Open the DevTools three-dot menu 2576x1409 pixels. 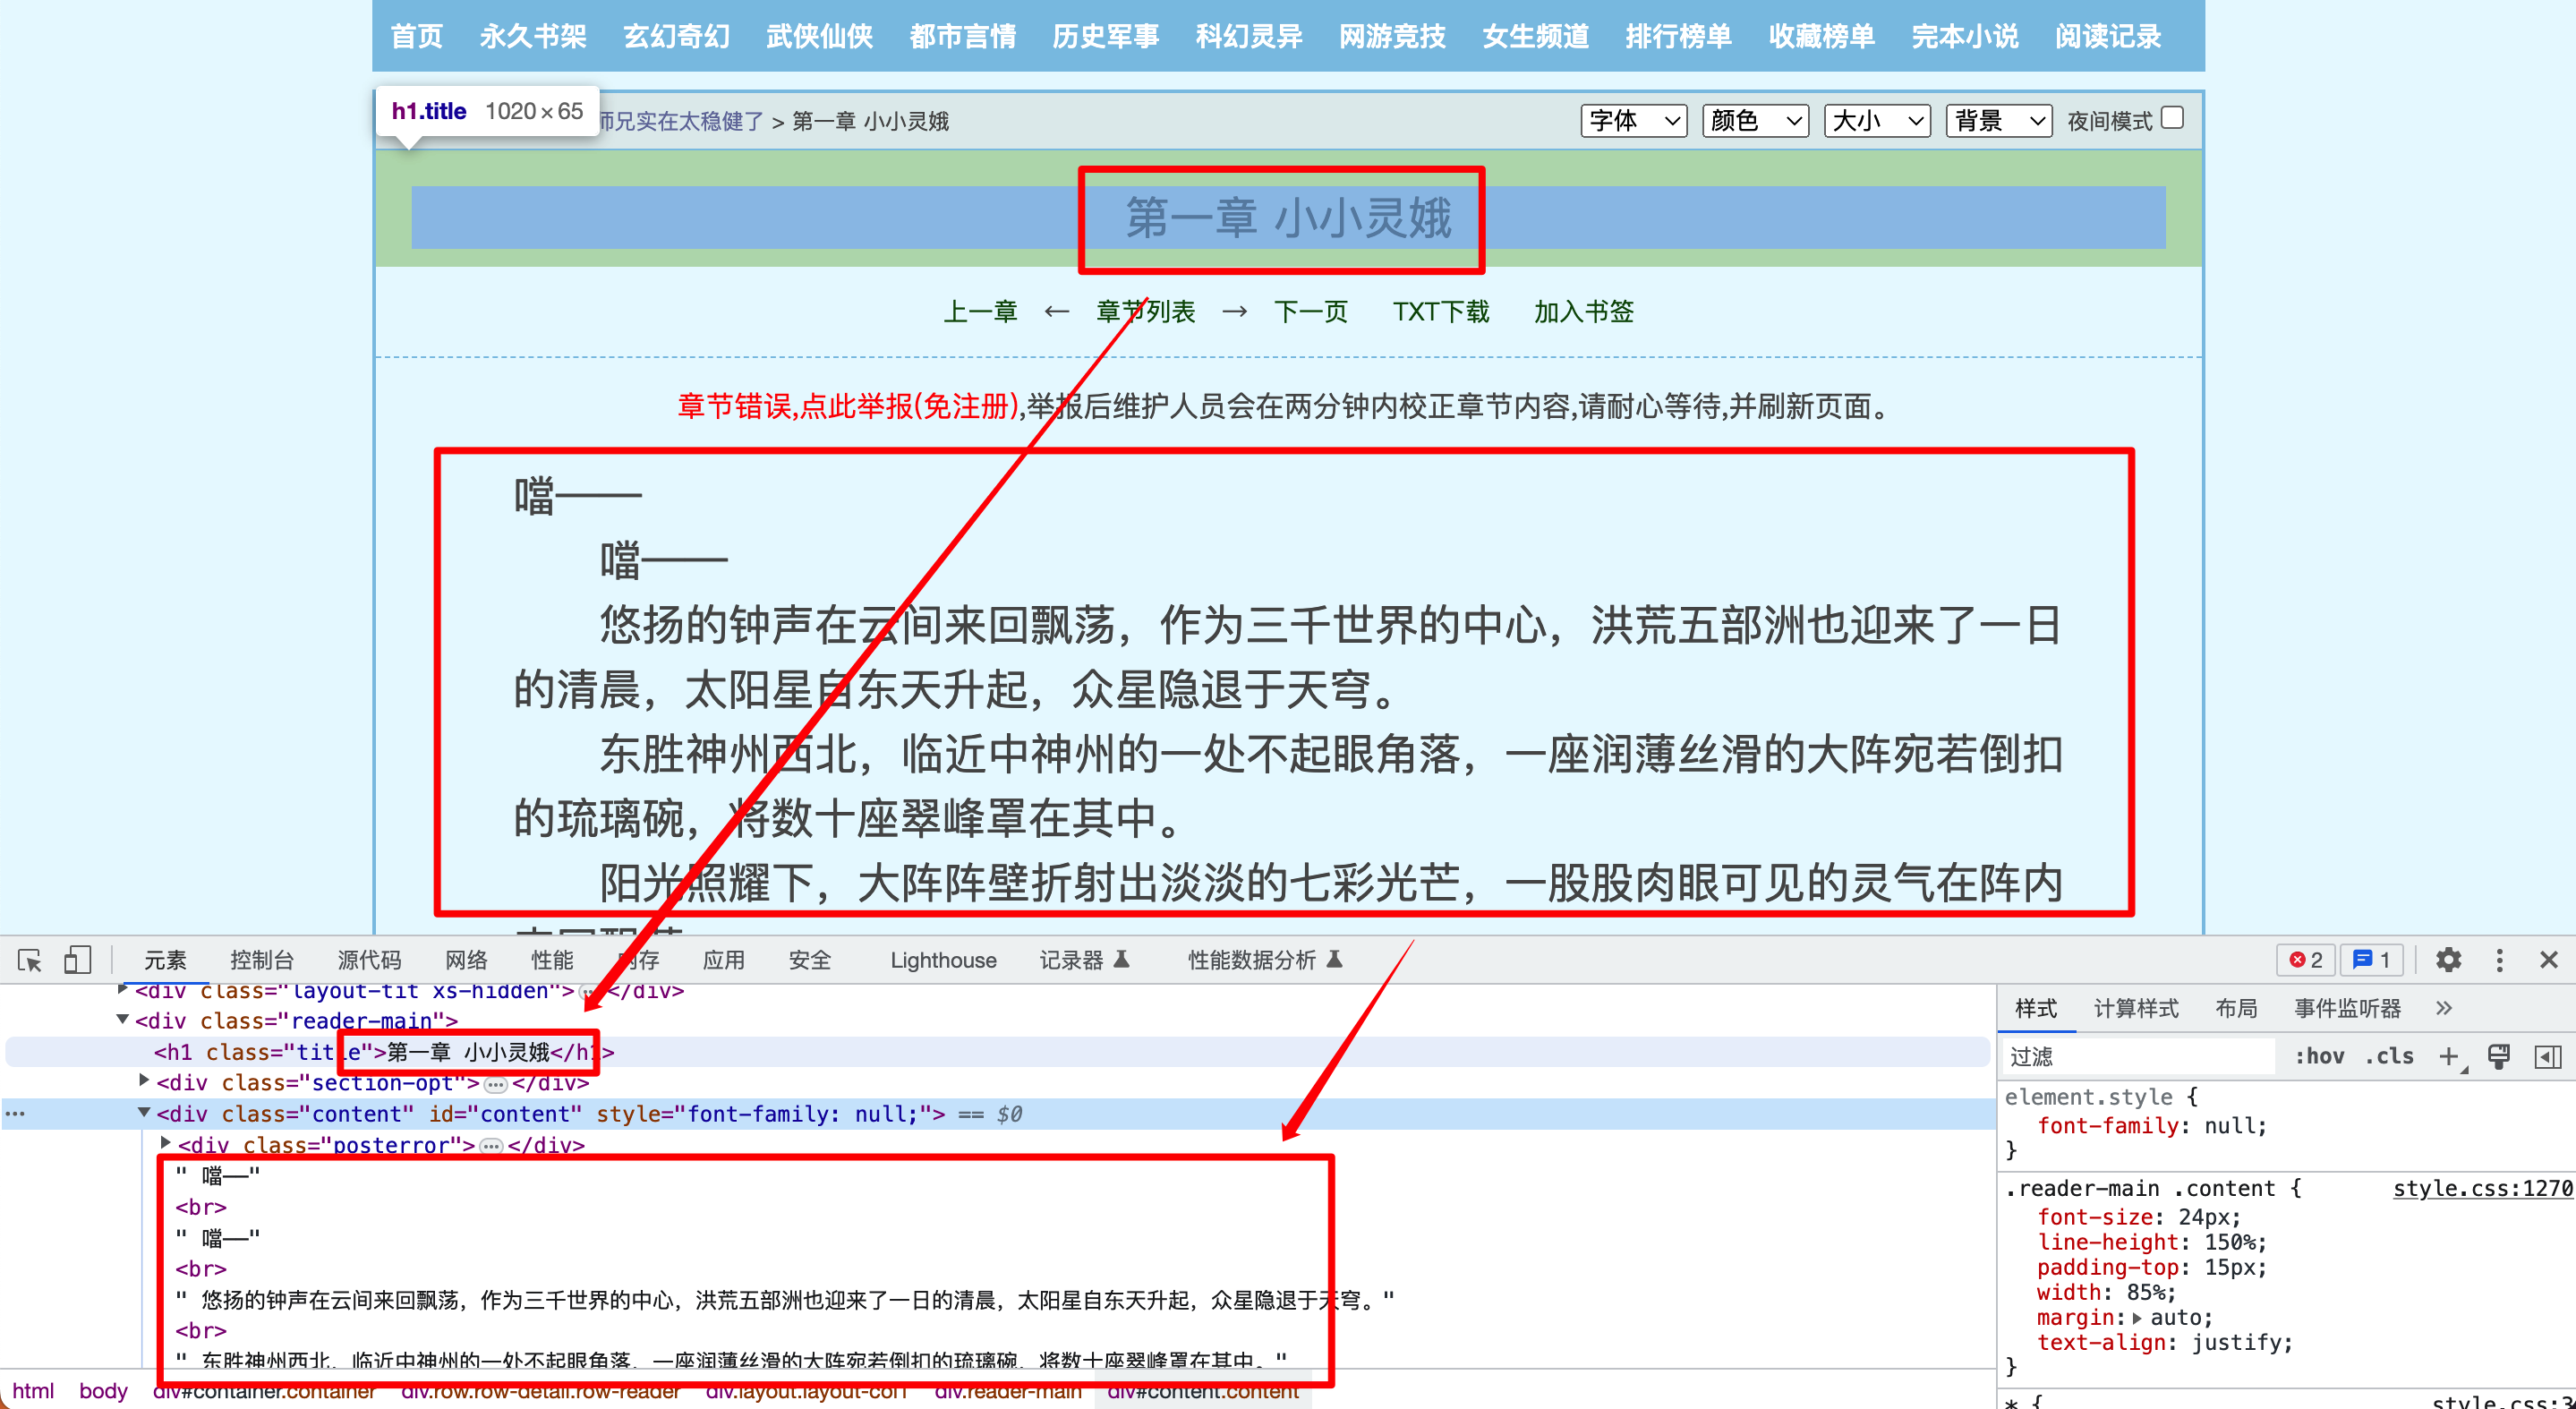2500,960
